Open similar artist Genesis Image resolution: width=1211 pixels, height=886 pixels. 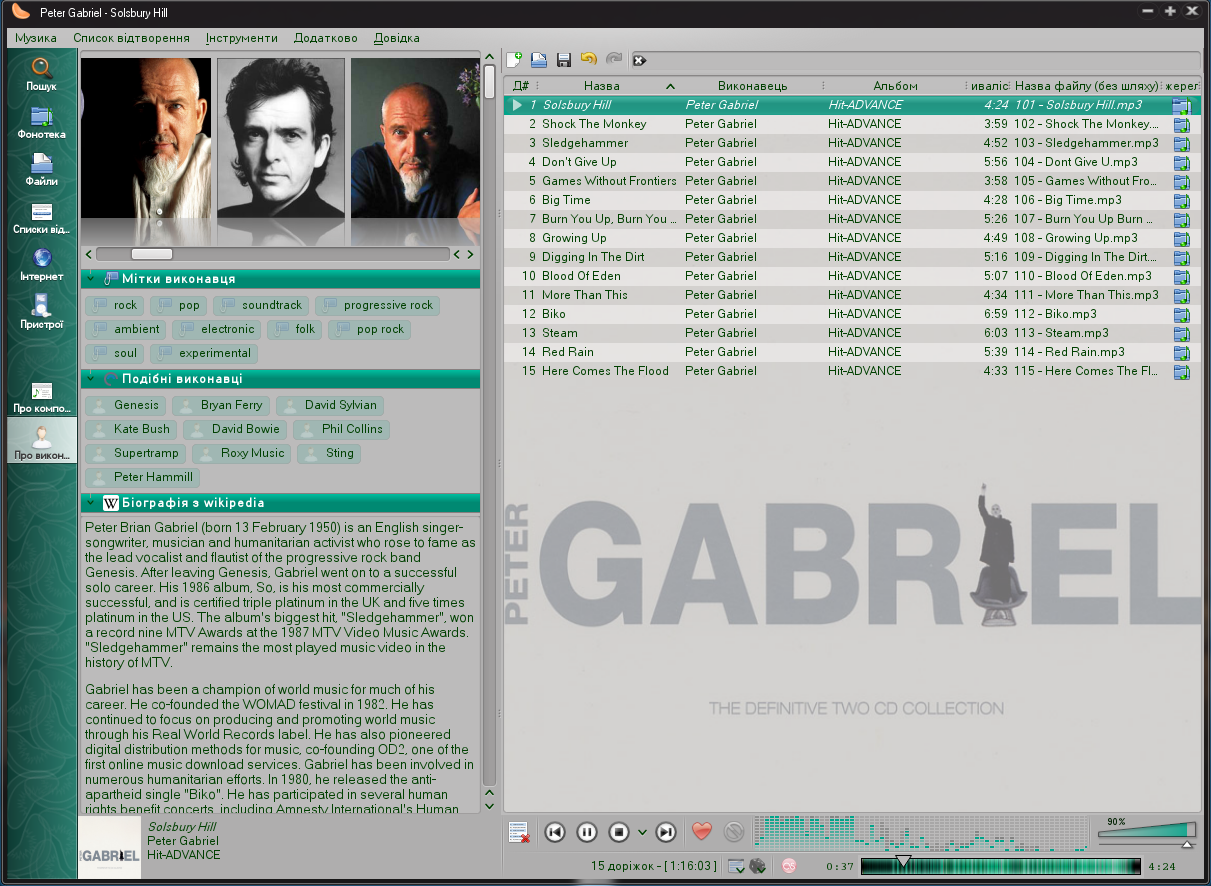126,405
